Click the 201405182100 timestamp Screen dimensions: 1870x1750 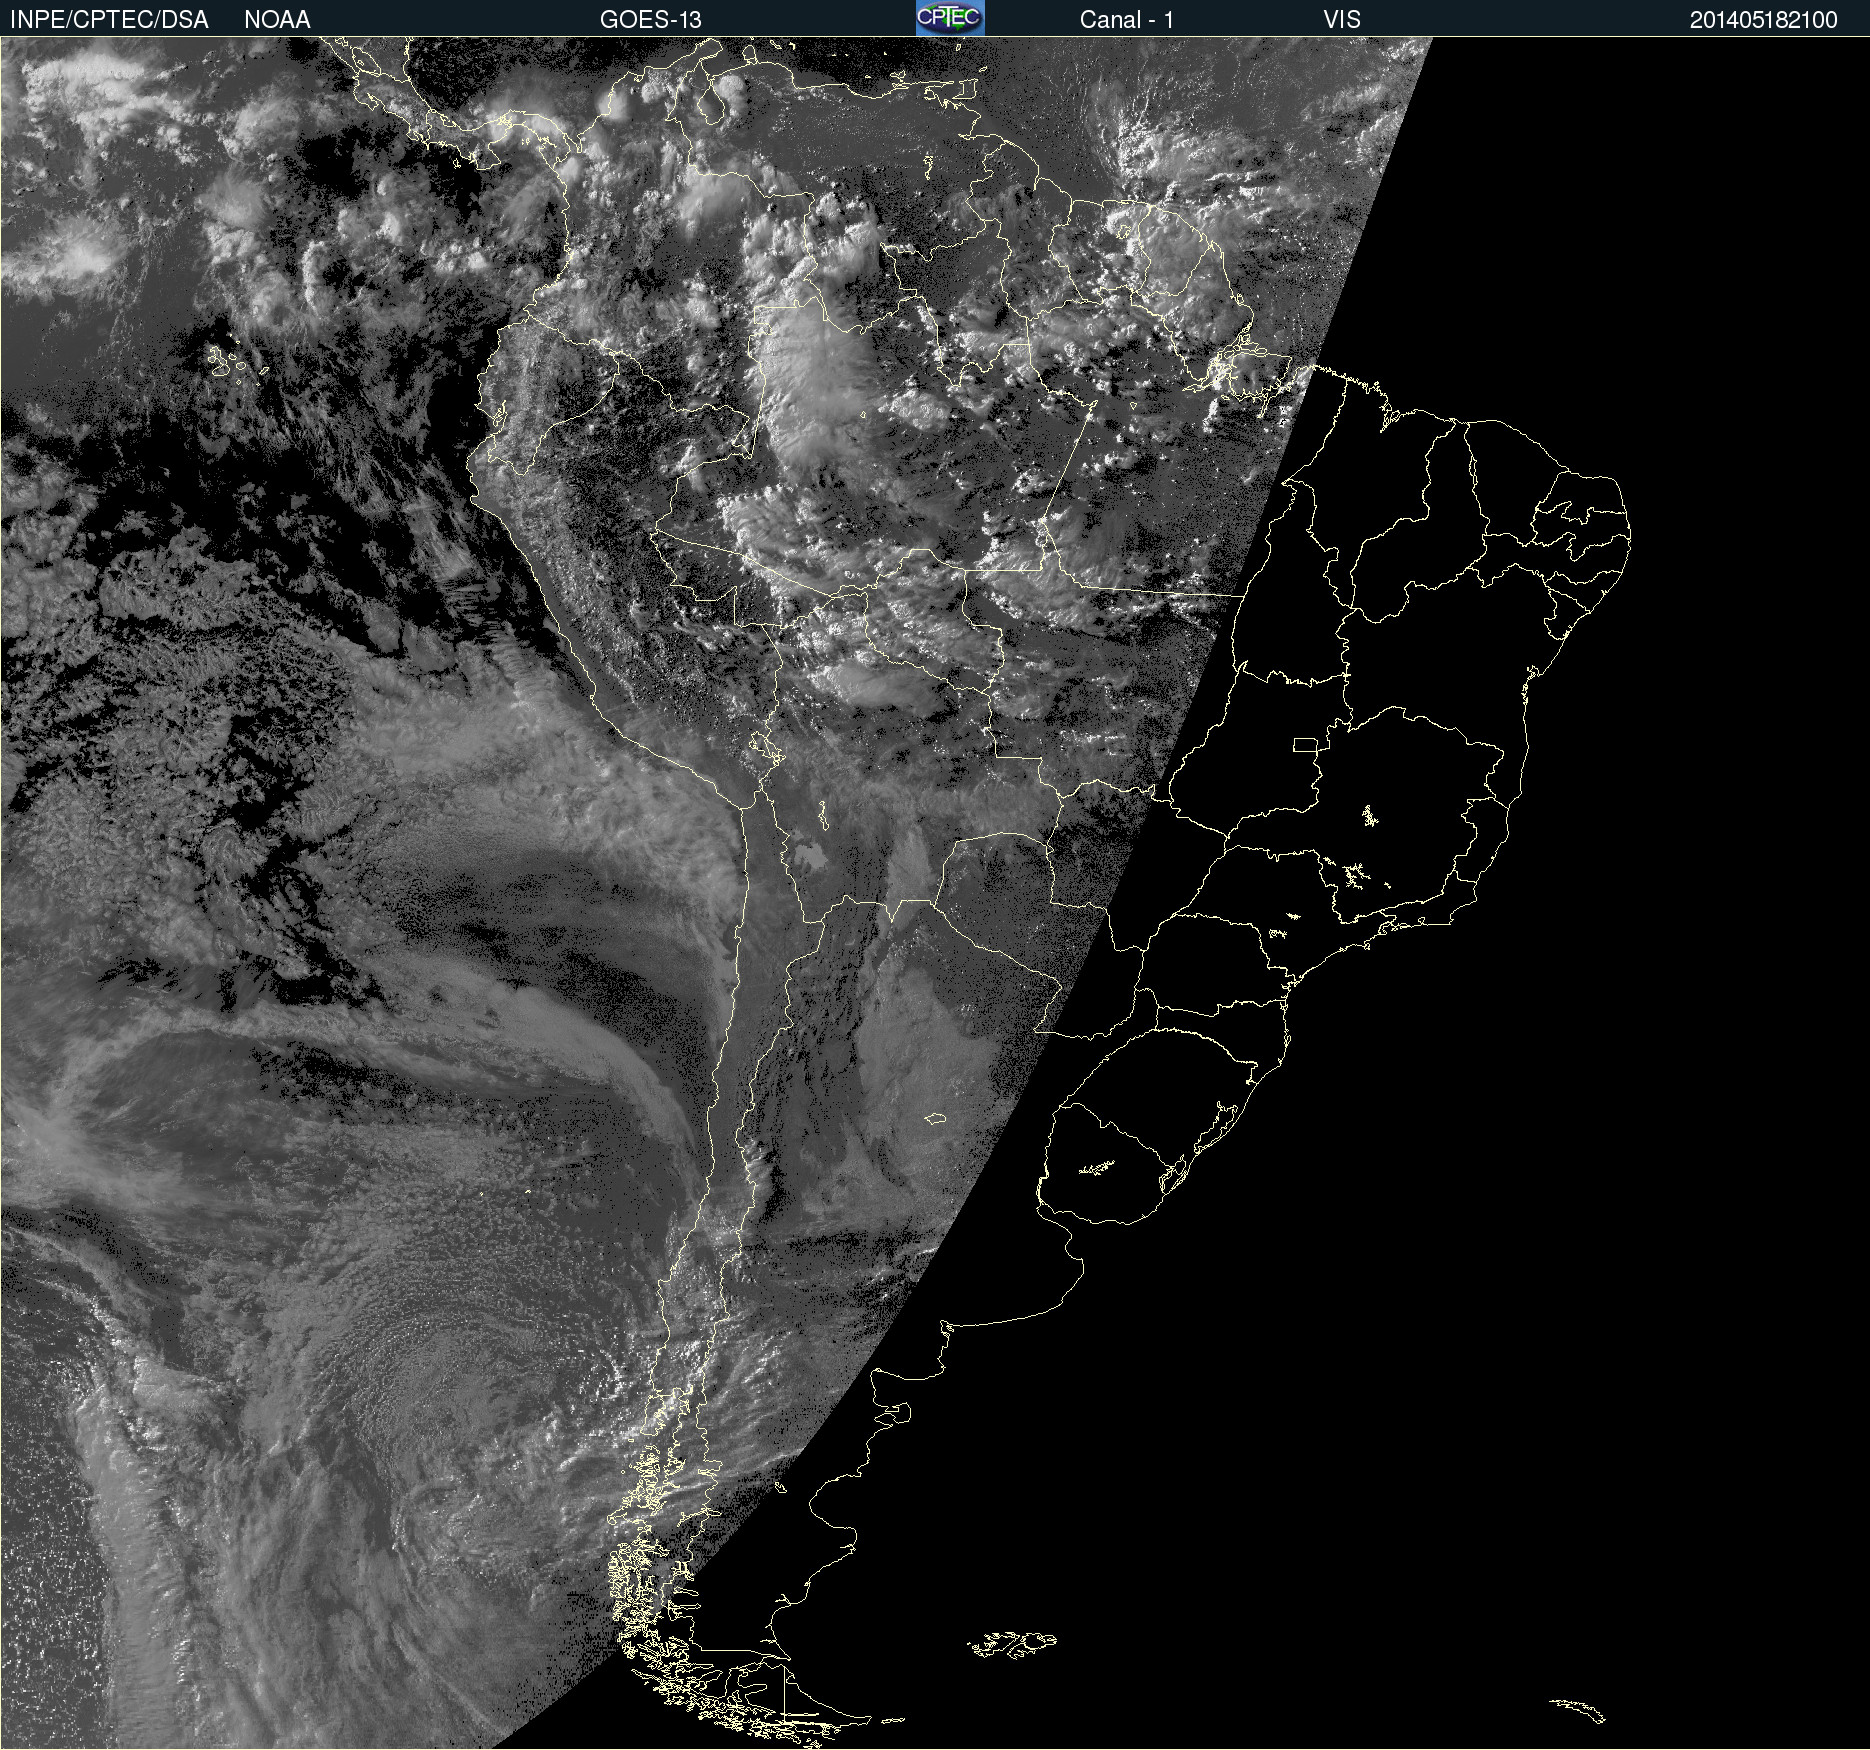tap(1764, 20)
